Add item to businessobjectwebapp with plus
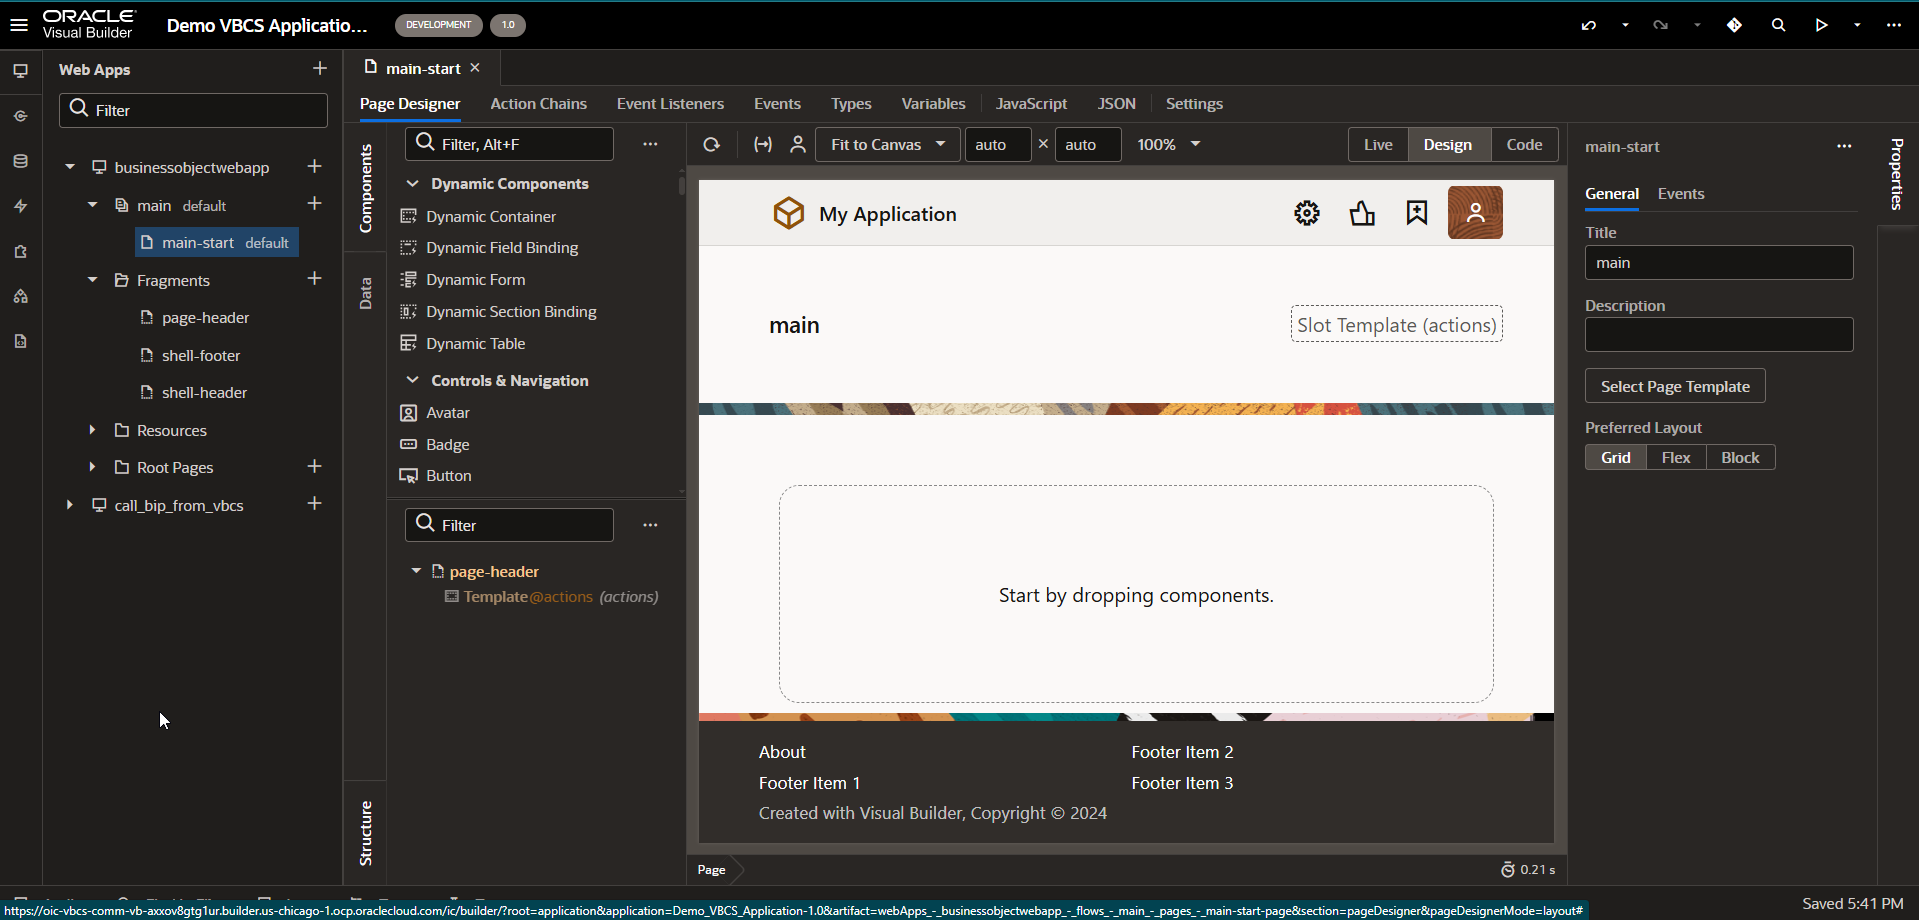Image resolution: width=1919 pixels, height=920 pixels. tap(314, 166)
